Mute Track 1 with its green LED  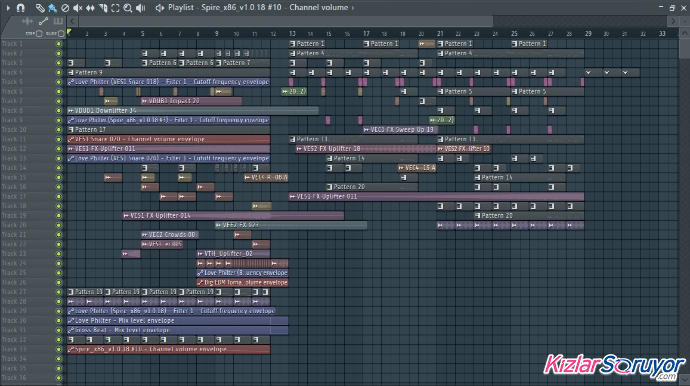tap(59, 44)
